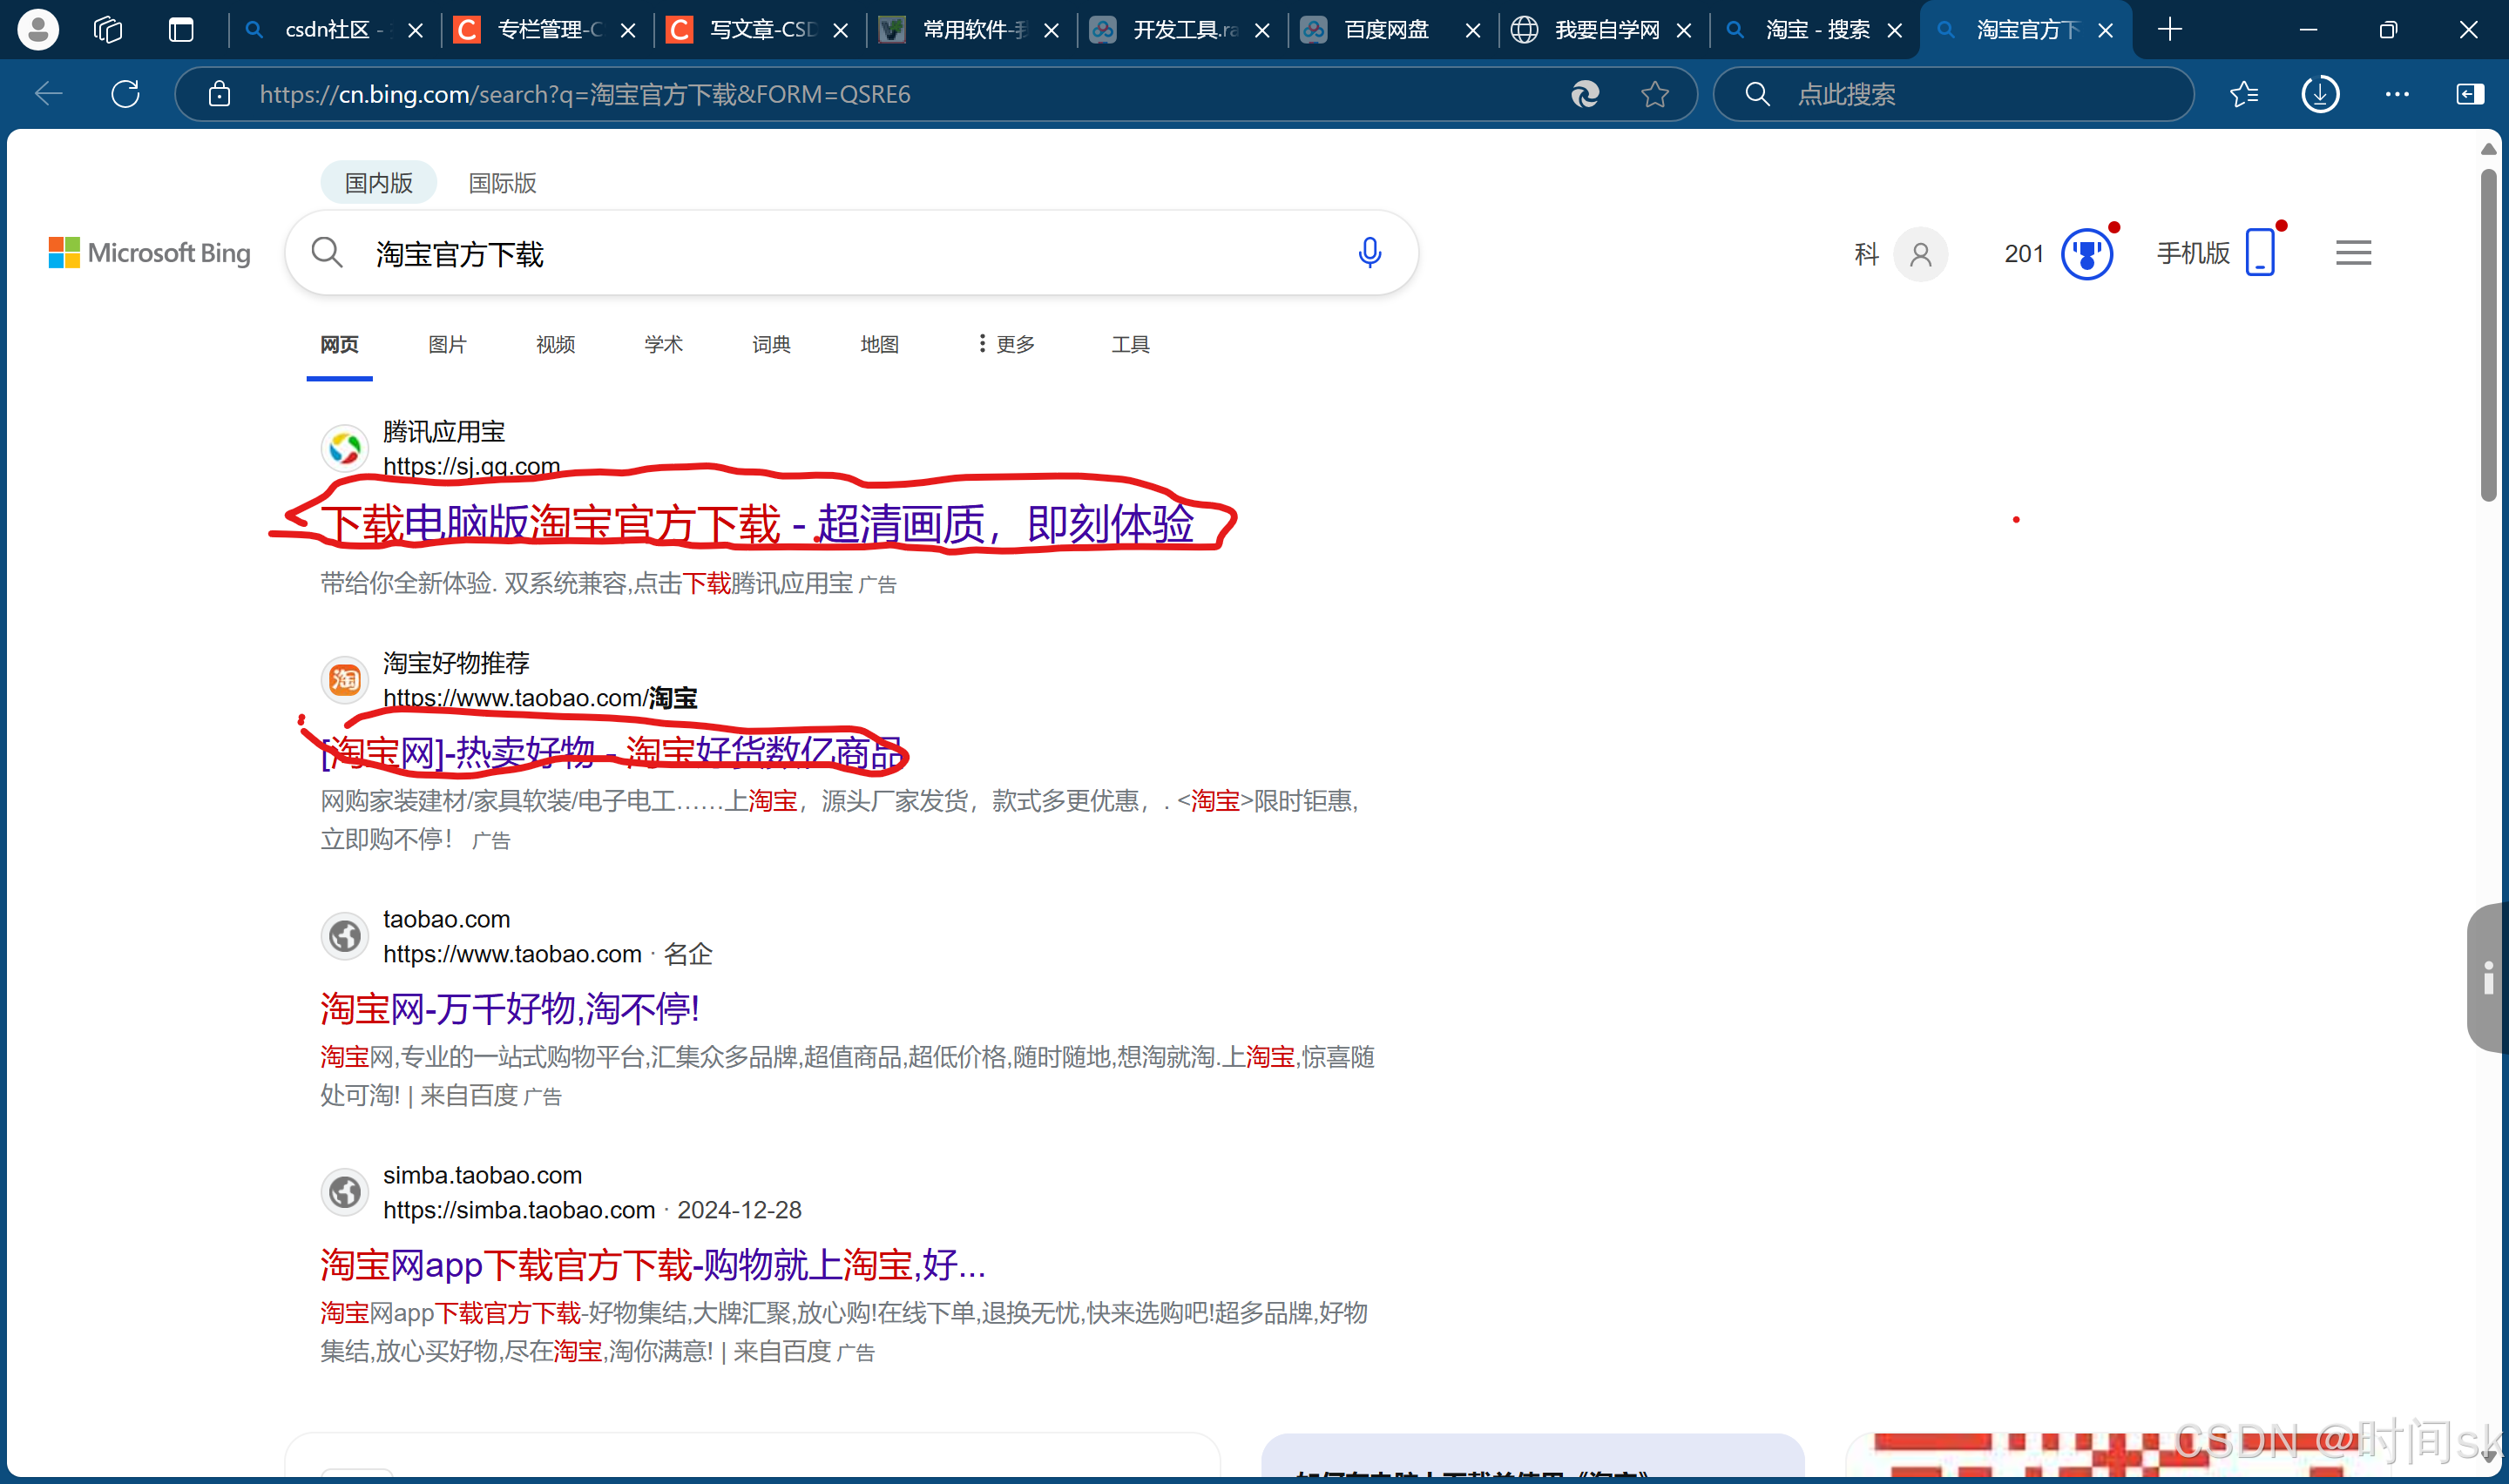
Task: Close the csdn社区 tab
Action: (416, 30)
